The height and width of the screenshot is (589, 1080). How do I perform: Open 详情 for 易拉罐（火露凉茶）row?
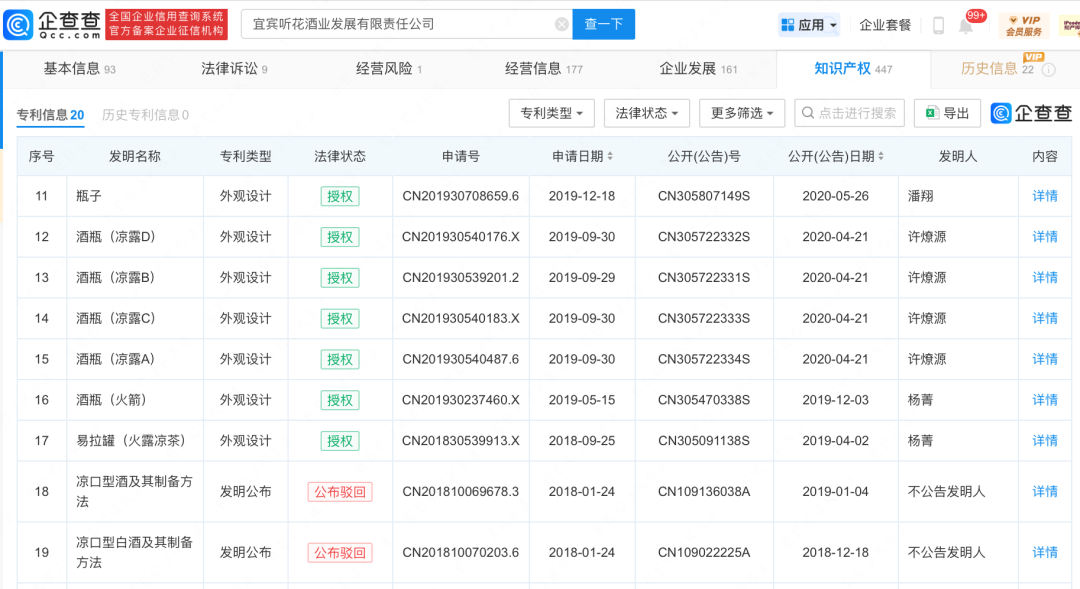coord(1044,440)
